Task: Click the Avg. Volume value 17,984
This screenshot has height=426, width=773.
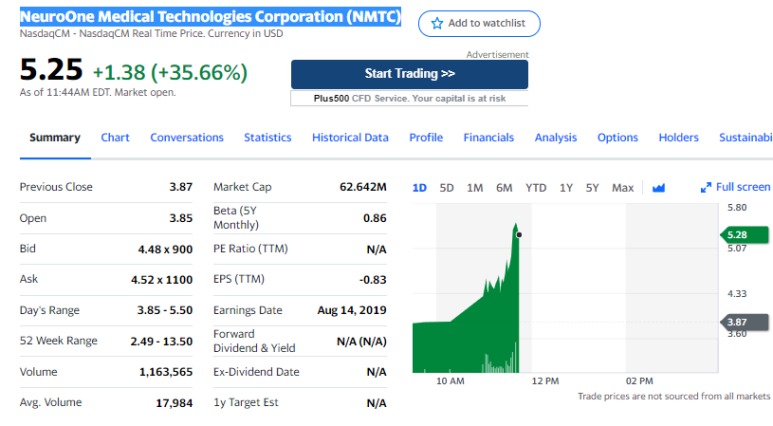Action: [174, 403]
